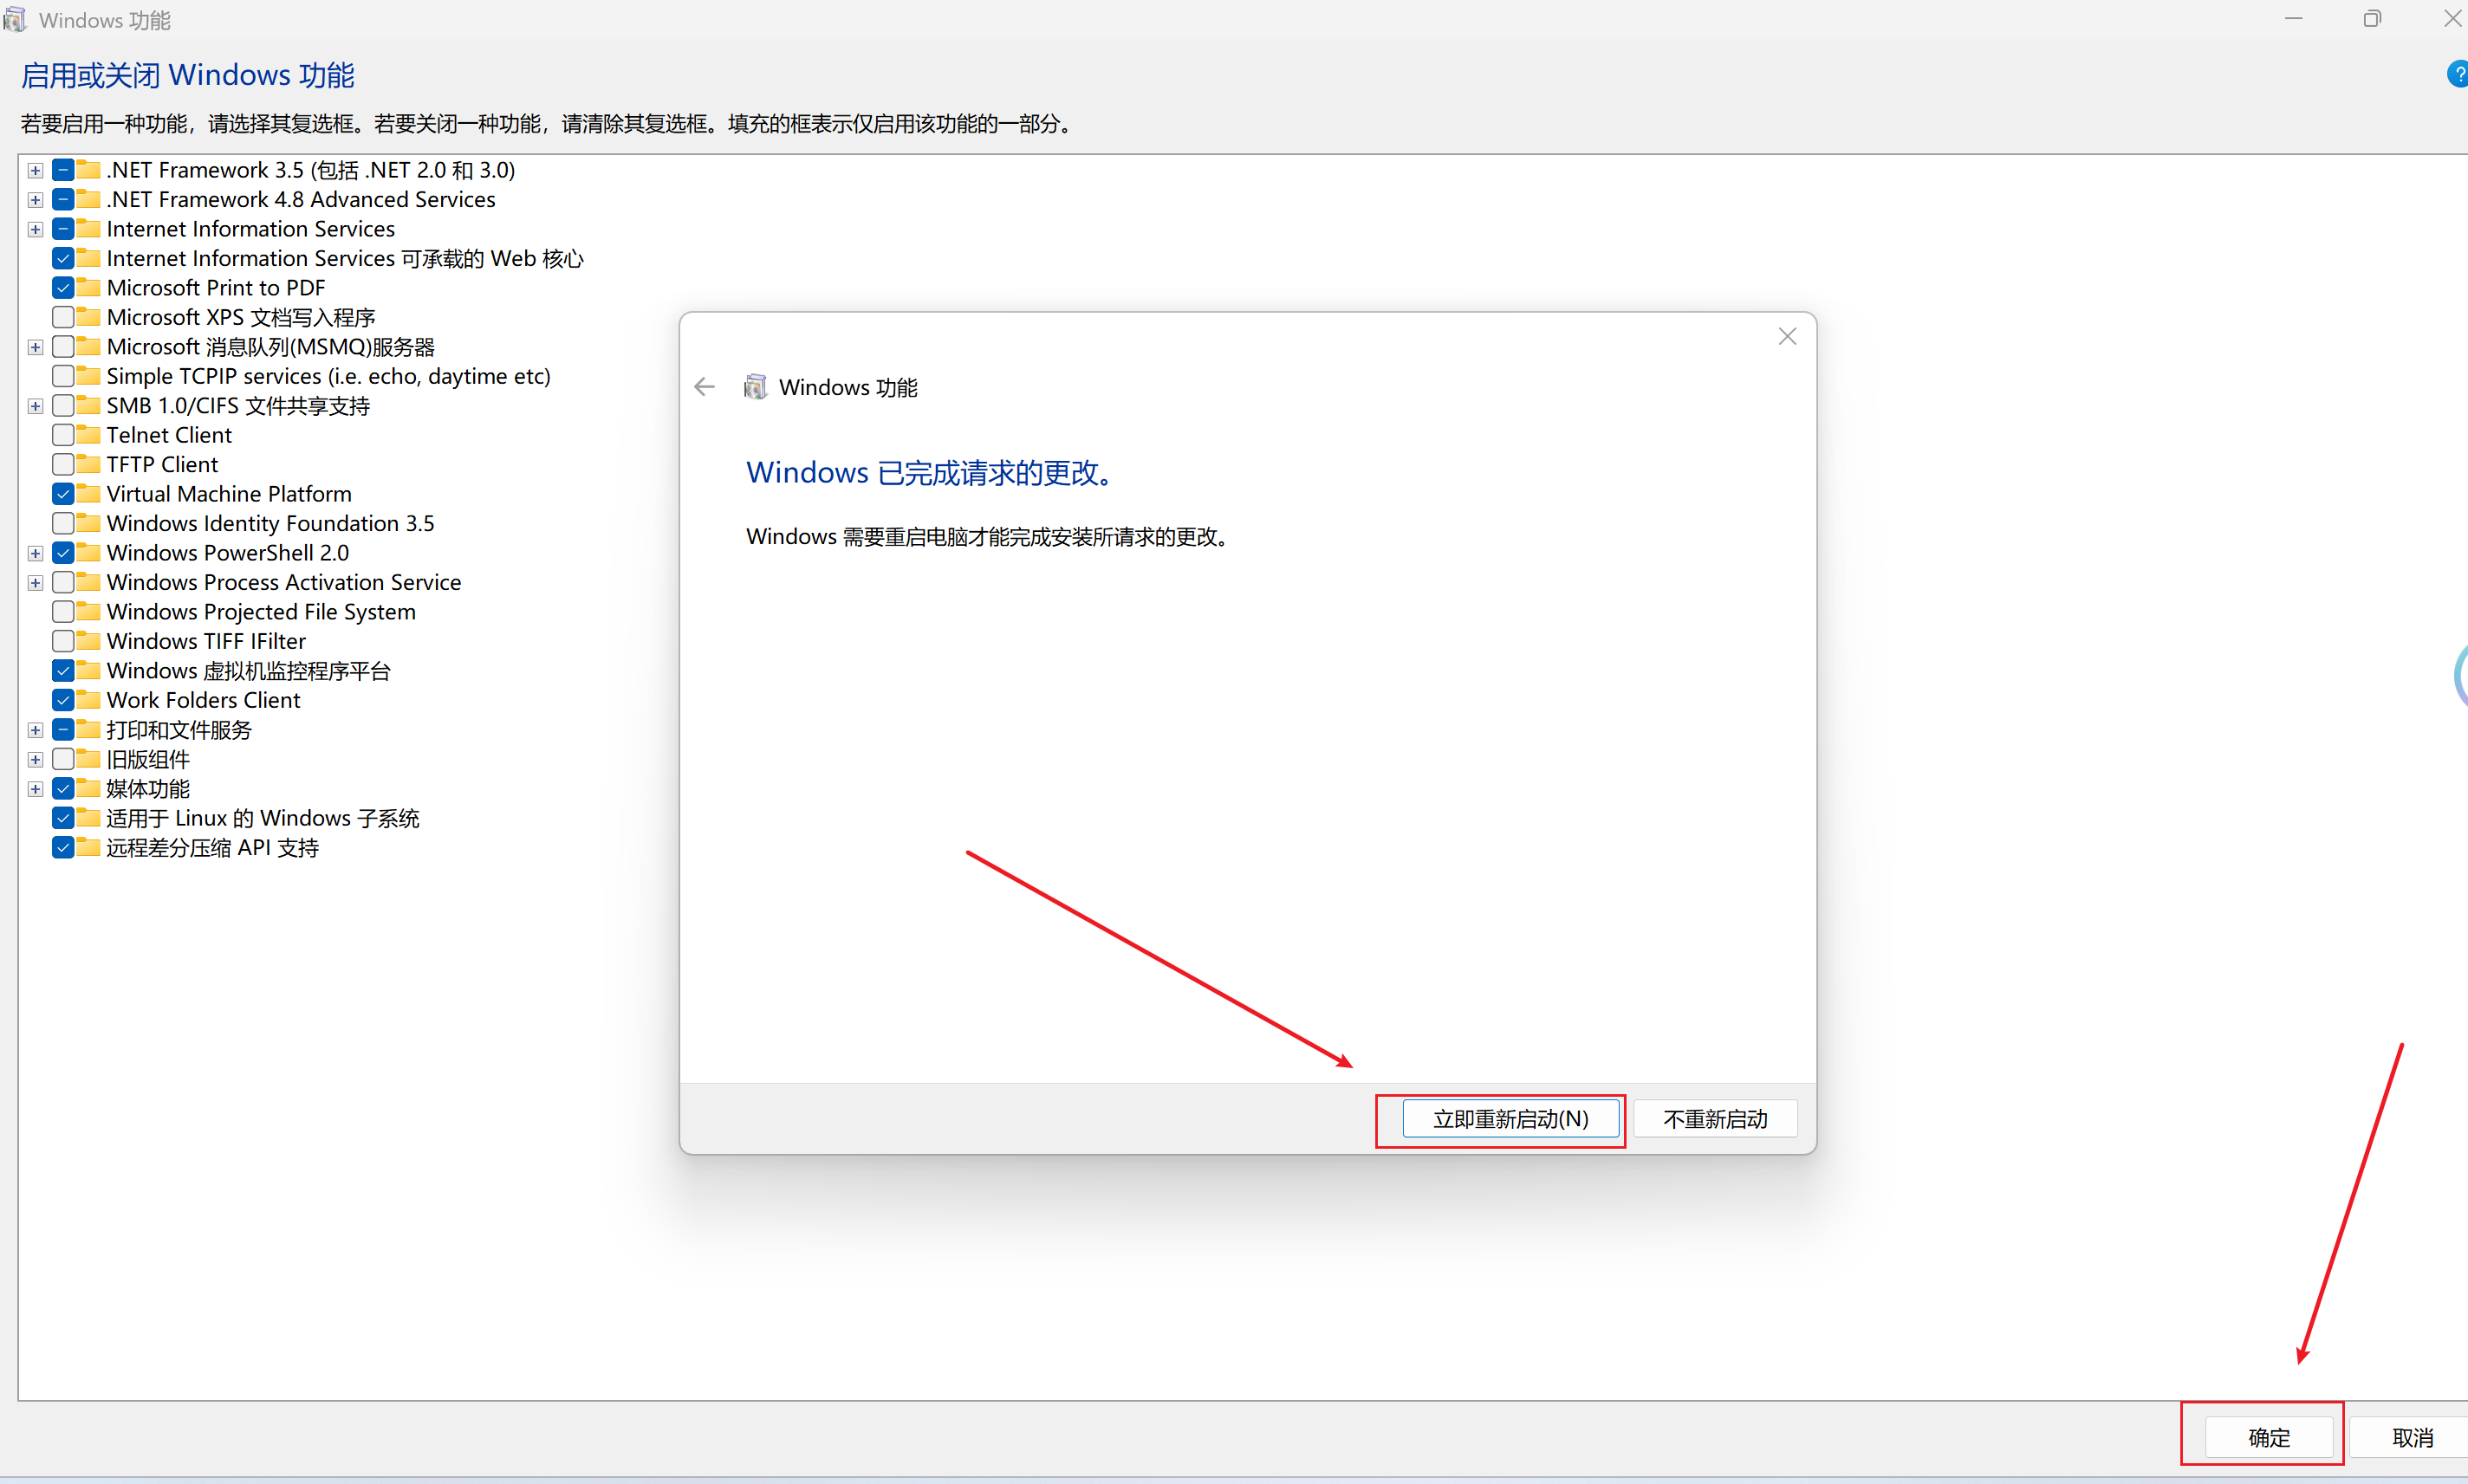The image size is (2468, 1484).
Task: Expand Windows Process Activation Service node
Action: click(35, 583)
